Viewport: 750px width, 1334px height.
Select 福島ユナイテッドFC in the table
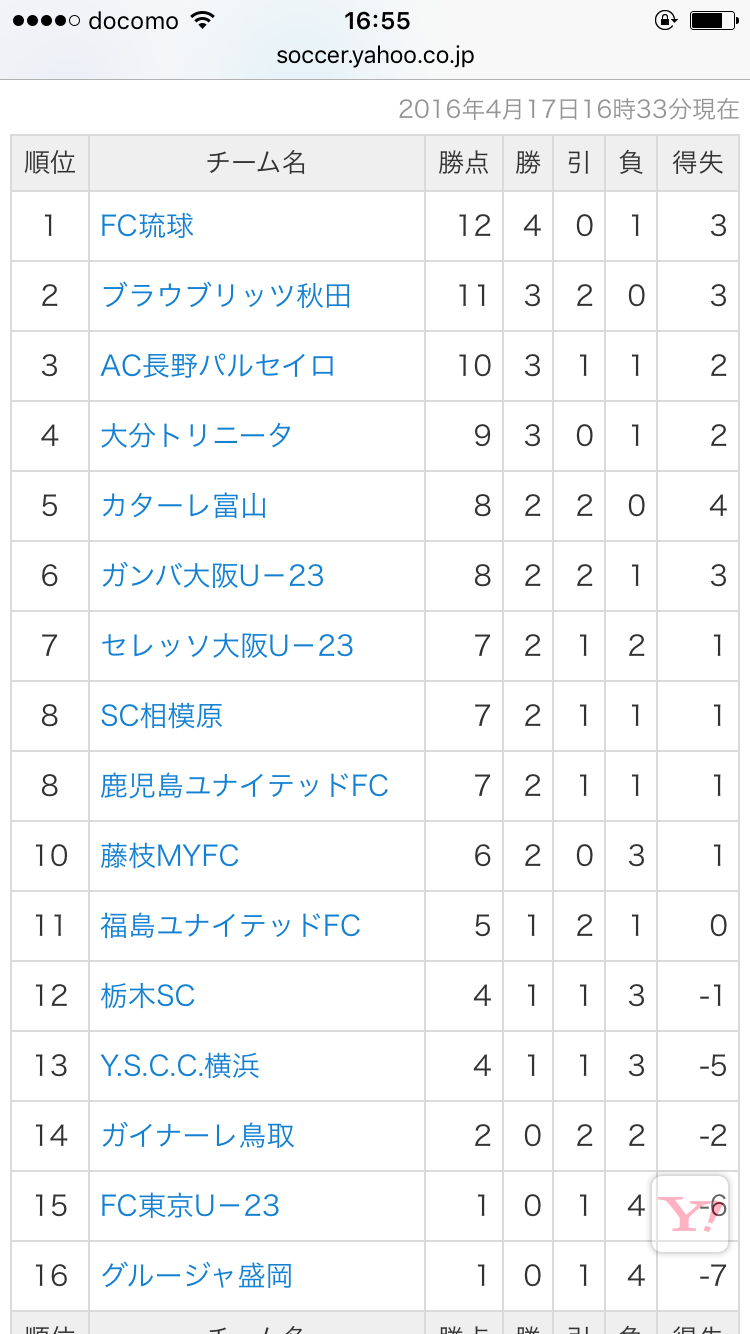tap(230, 926)
